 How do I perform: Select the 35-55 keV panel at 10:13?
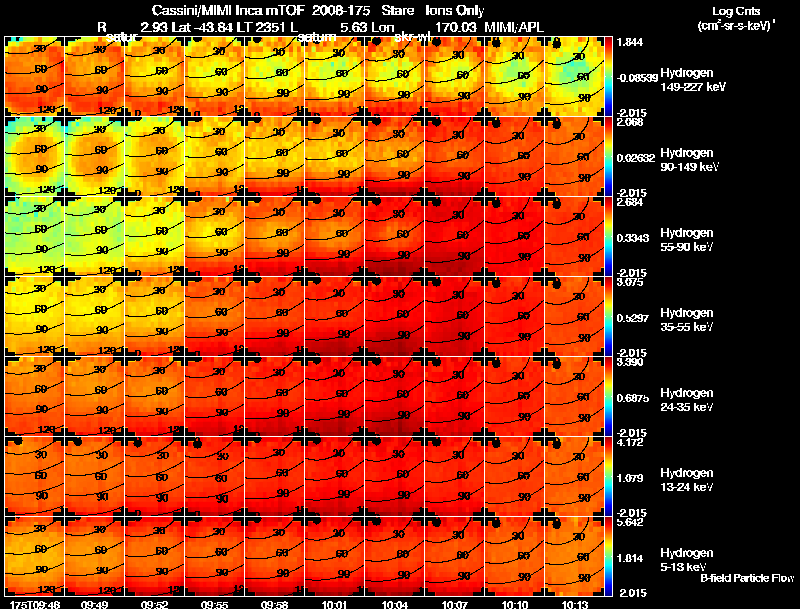574,317
